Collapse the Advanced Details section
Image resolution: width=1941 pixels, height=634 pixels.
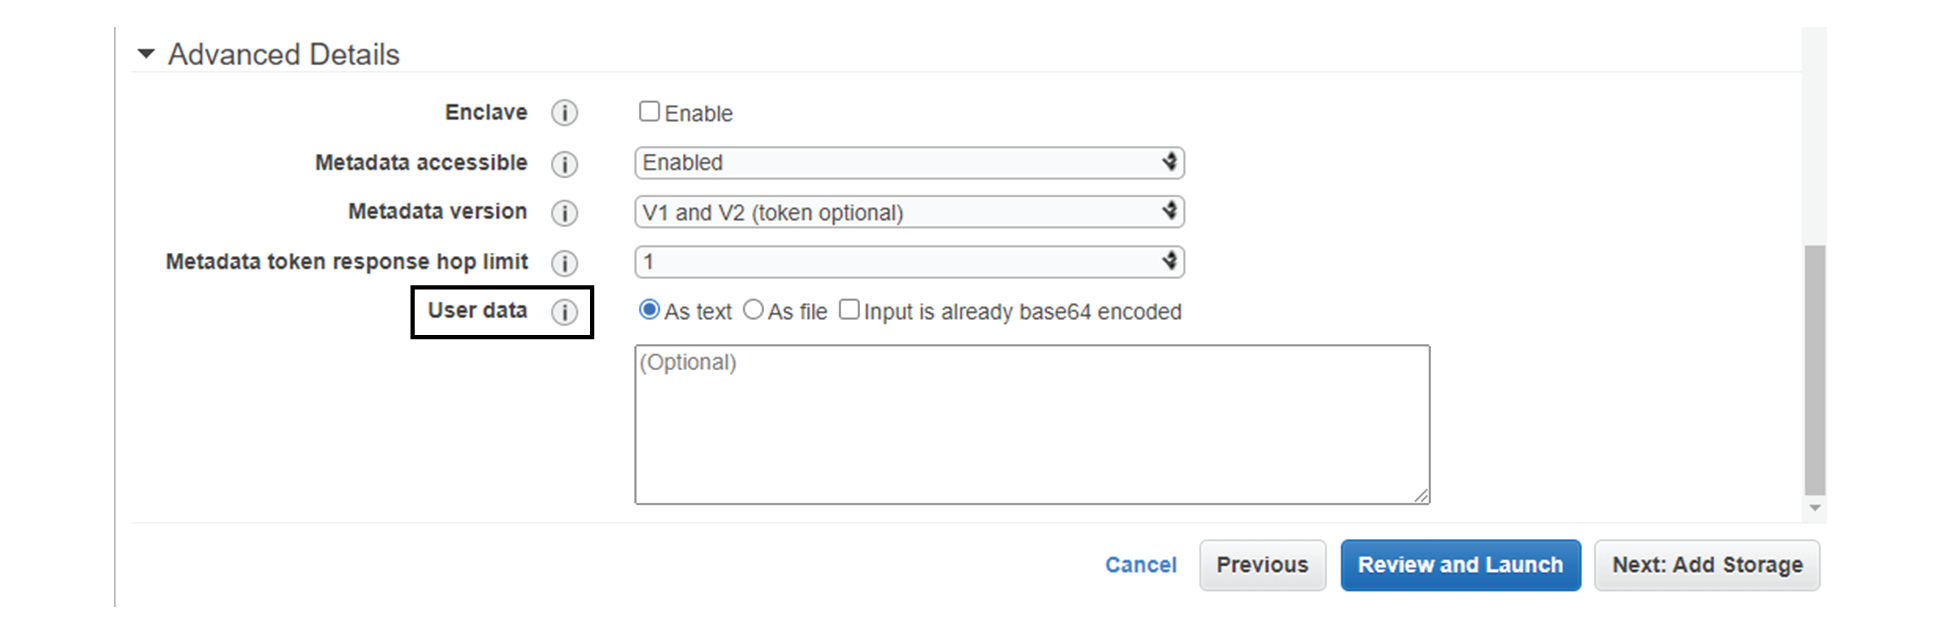[146, 54]
